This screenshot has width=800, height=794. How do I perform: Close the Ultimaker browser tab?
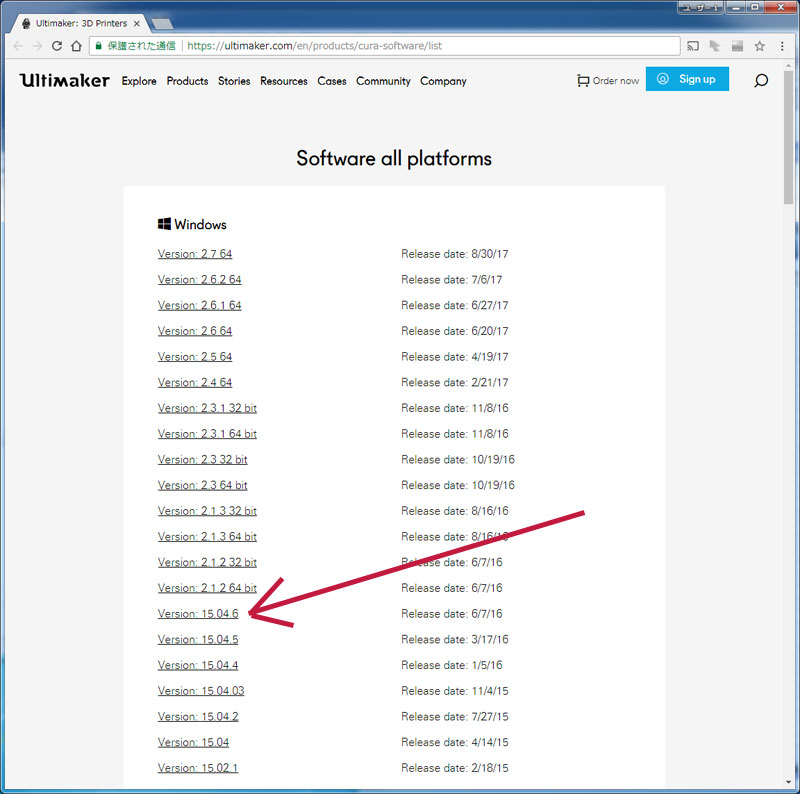click(137, 23)
